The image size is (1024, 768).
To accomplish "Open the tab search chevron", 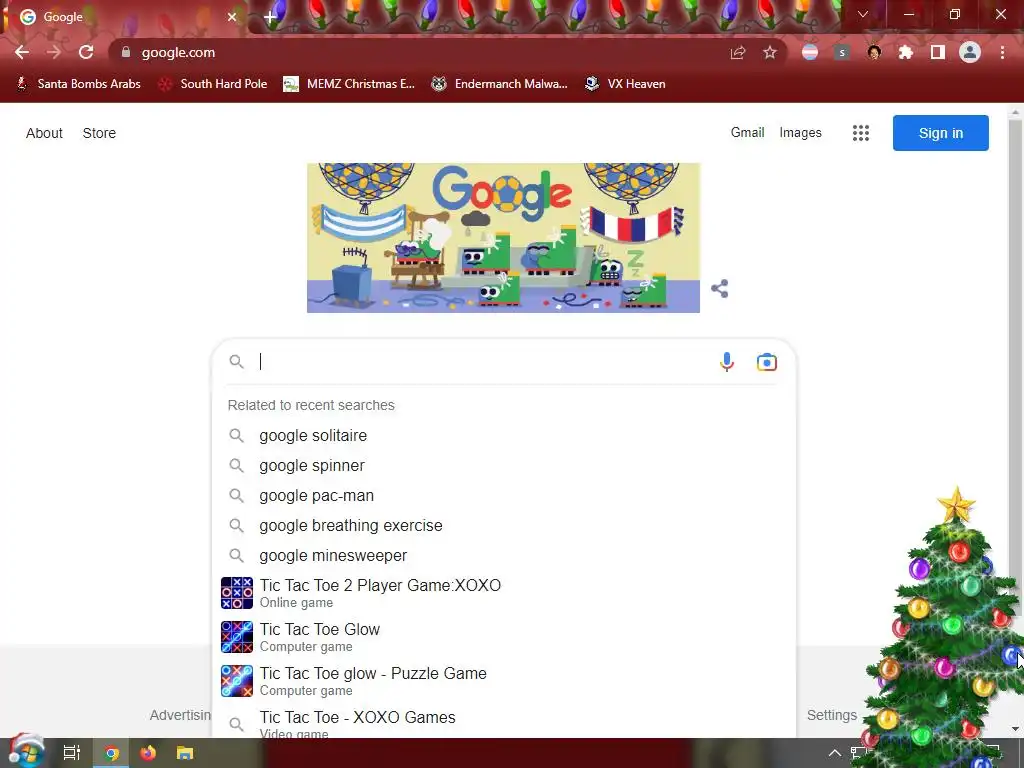I will (863, 14).
